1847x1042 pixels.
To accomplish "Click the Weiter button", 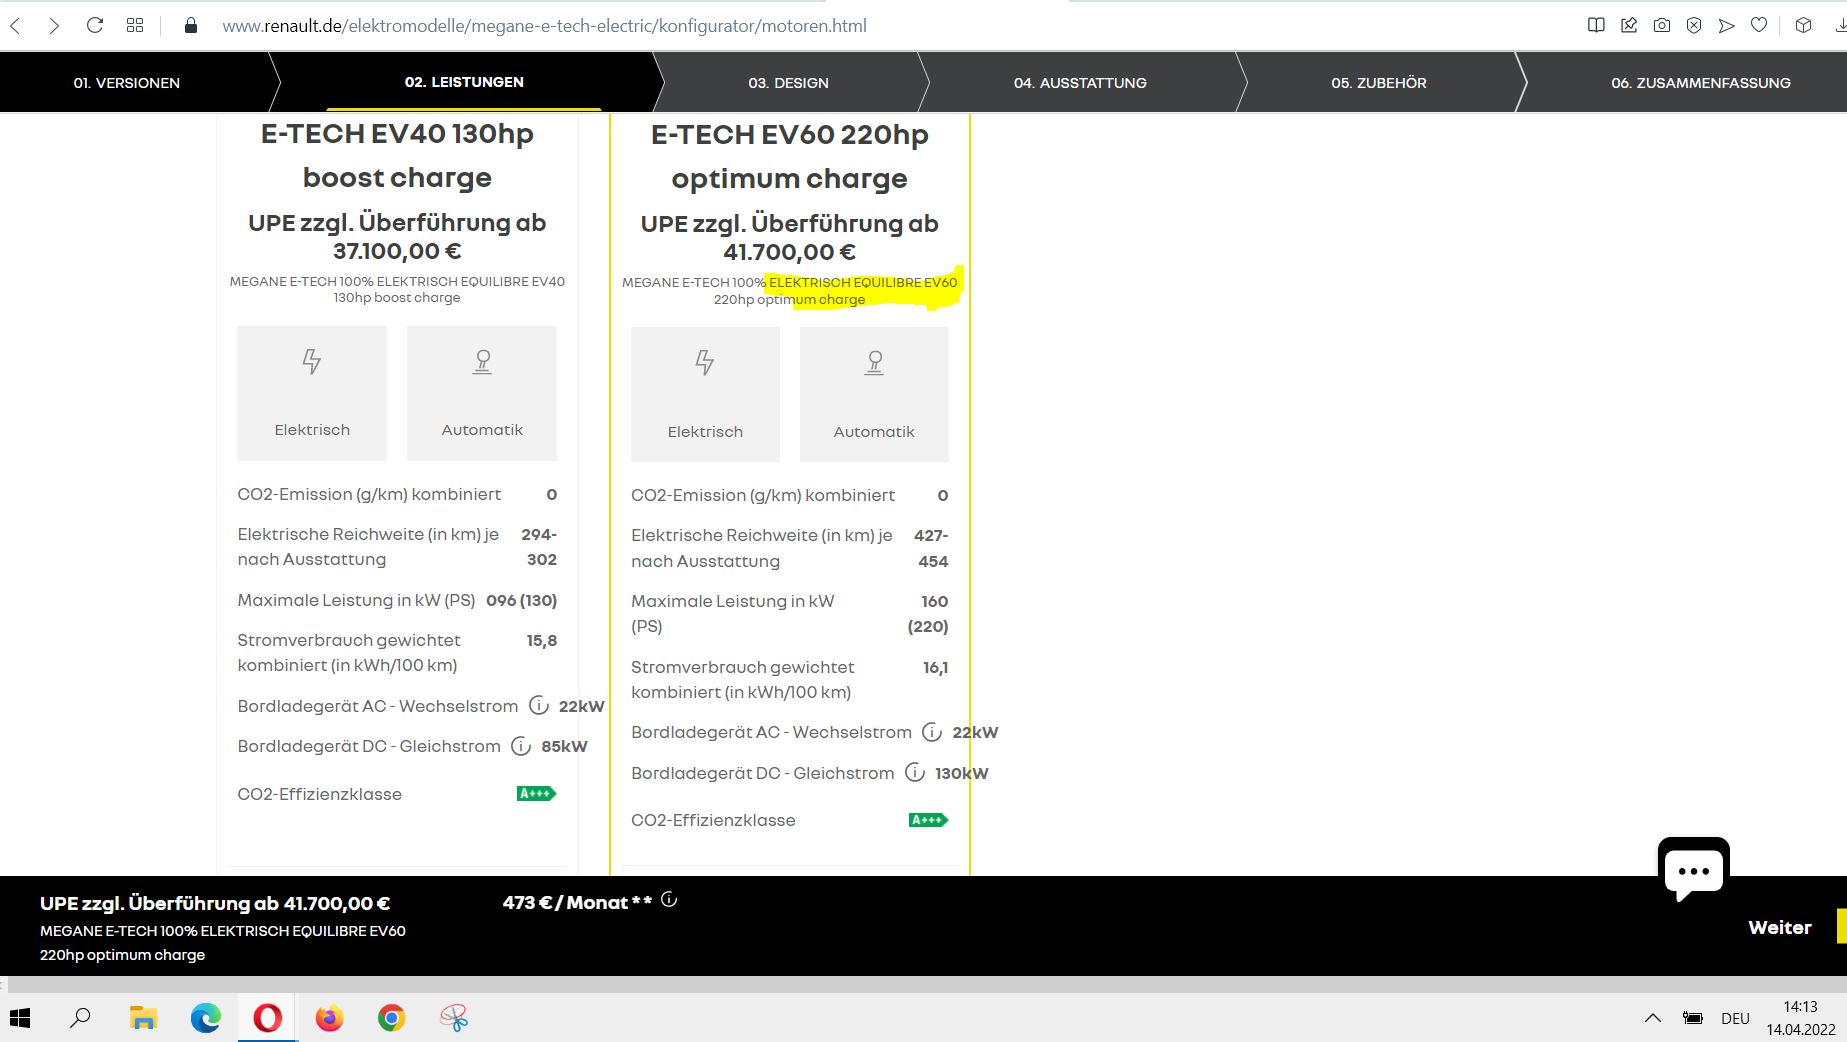I will (1780, 927).
